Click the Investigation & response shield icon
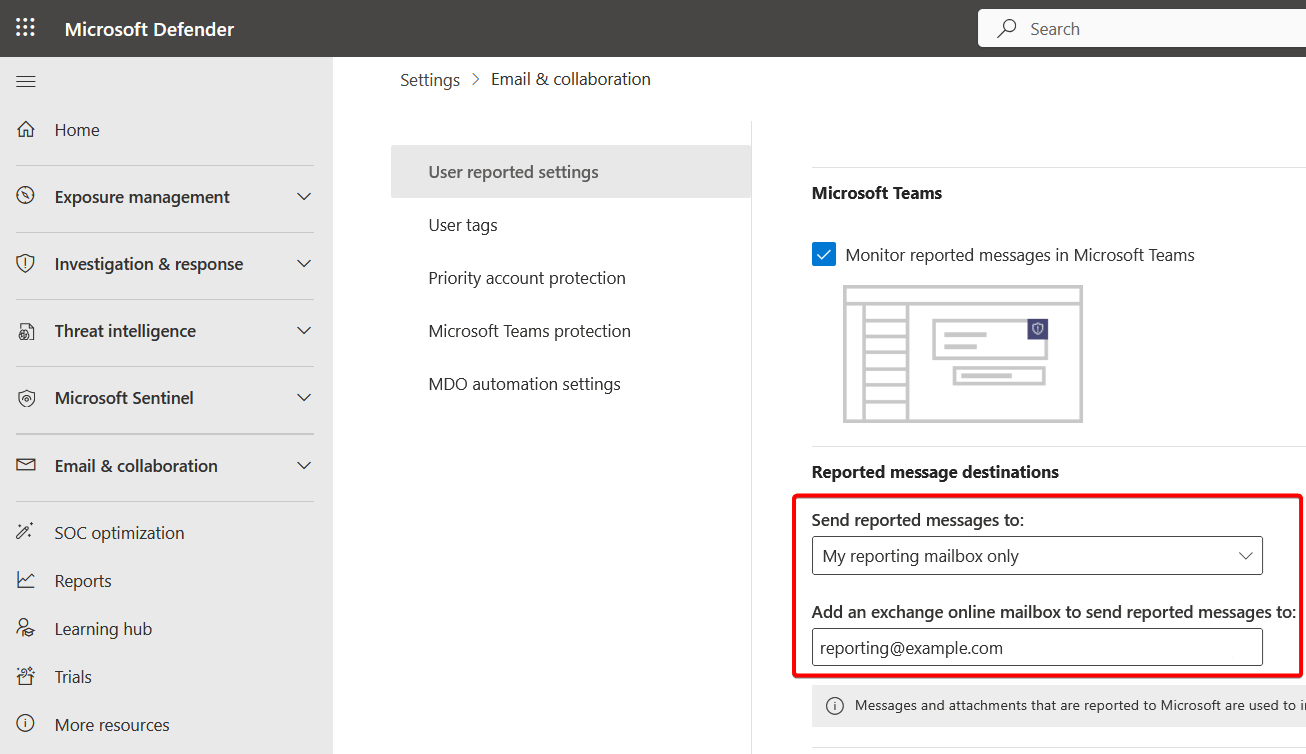Image resolution: width=1306 pixels, height=754 pixels. tap(26, 263)
